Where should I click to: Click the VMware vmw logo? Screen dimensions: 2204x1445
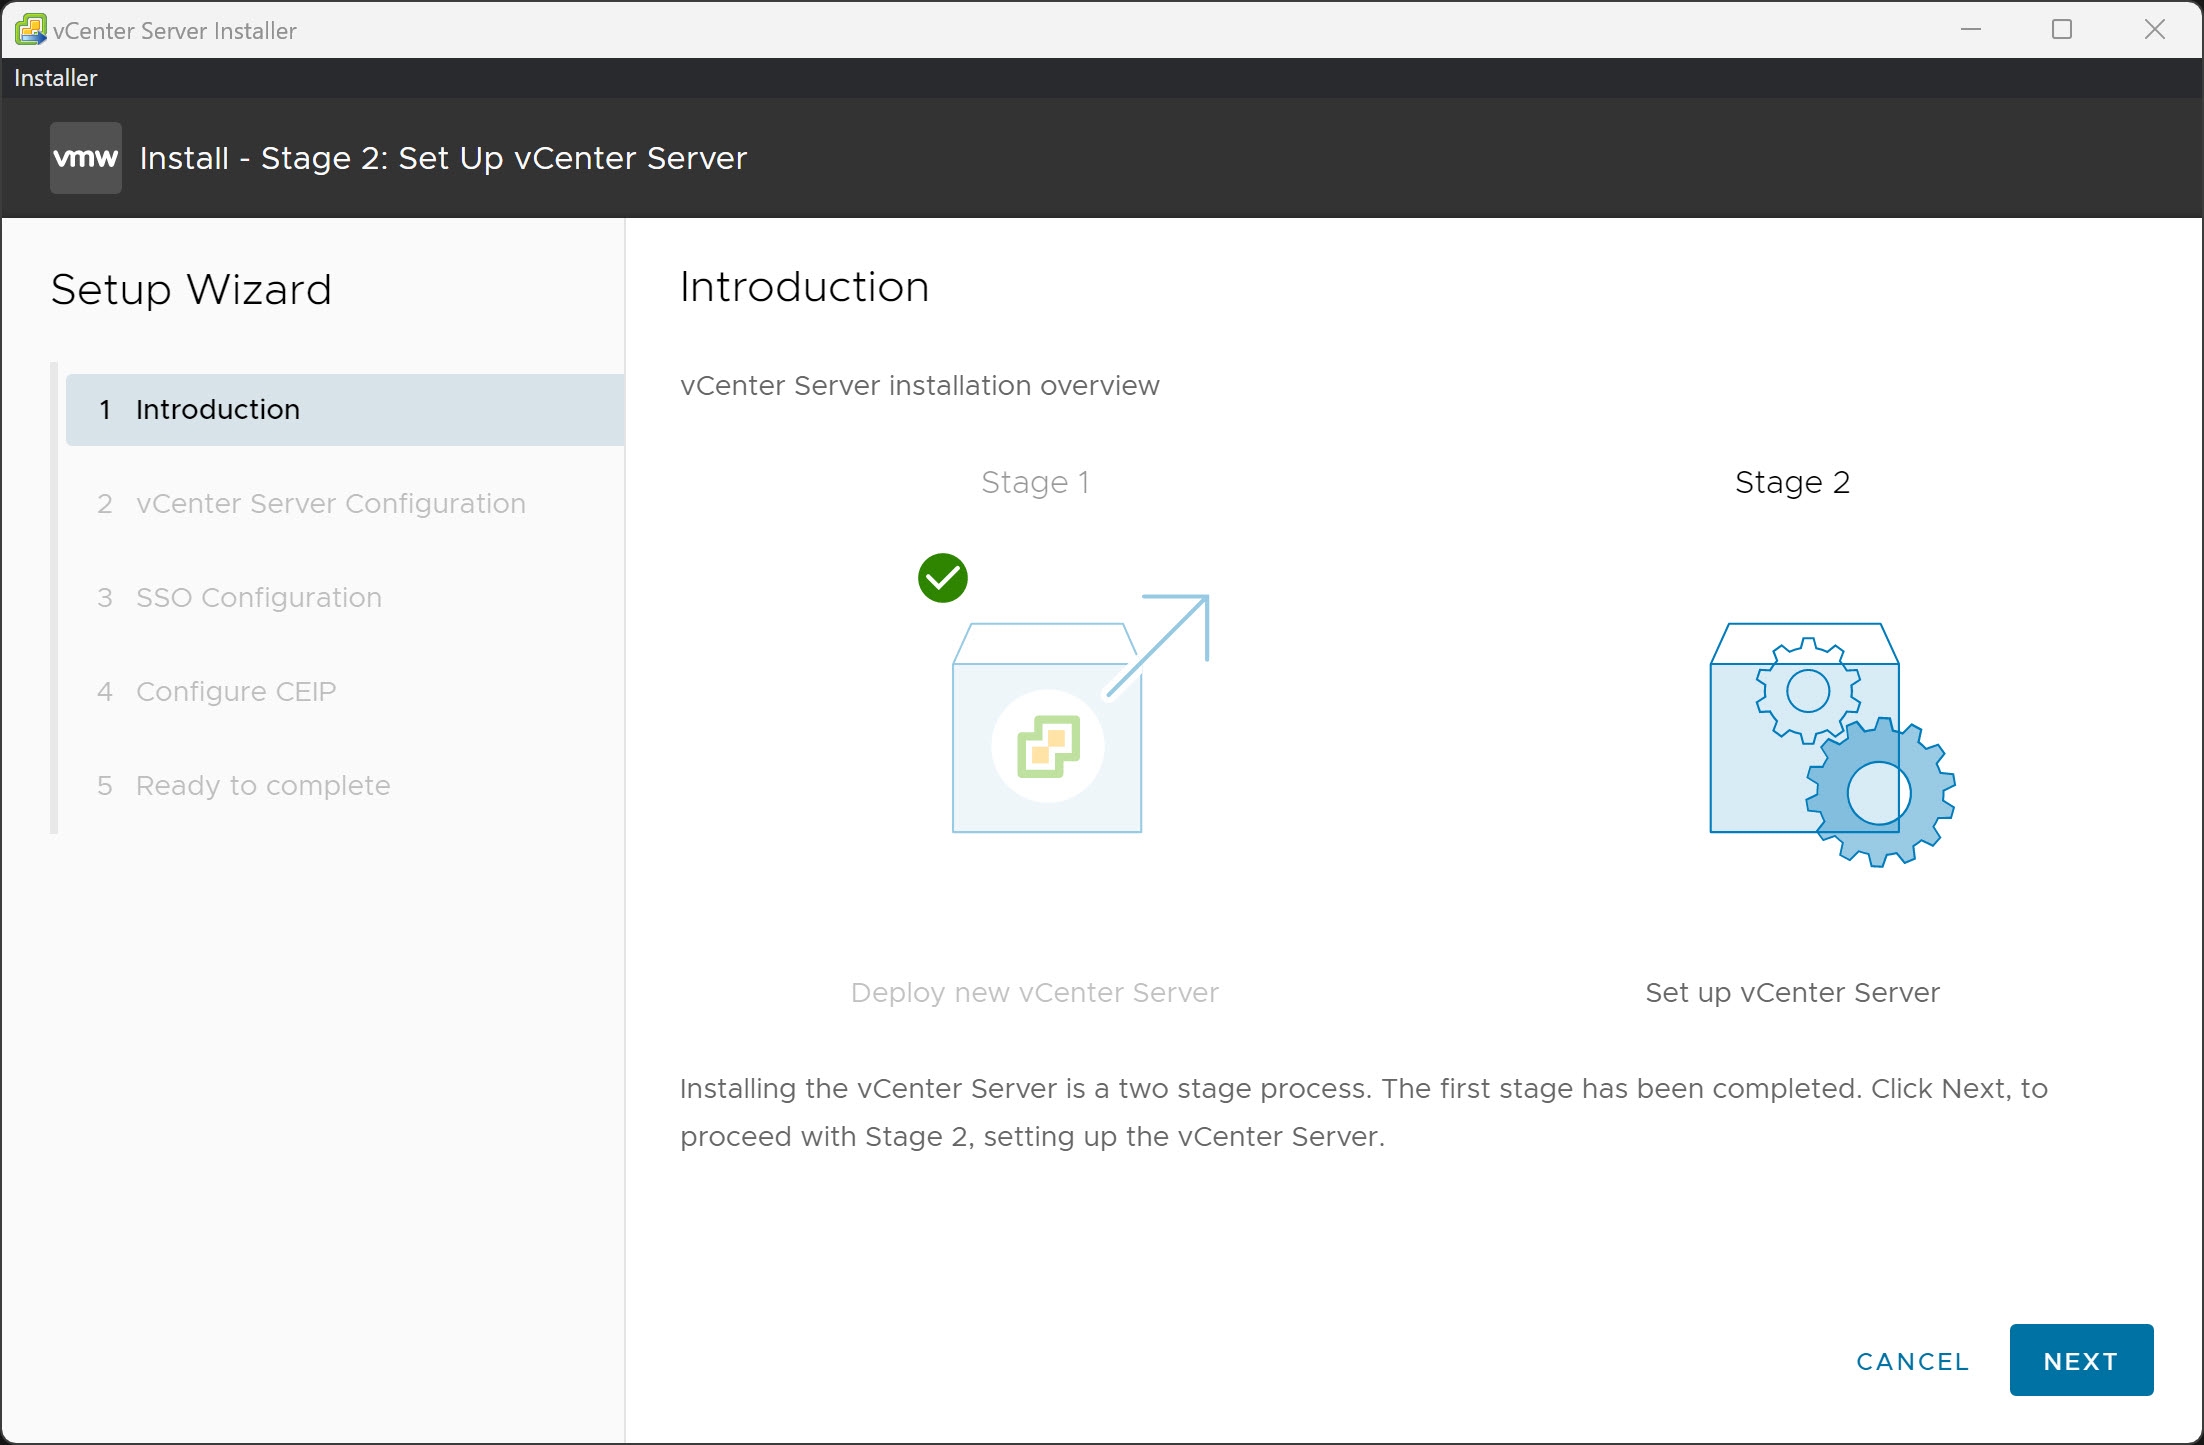pyautogui.click(x=85, y=157)
